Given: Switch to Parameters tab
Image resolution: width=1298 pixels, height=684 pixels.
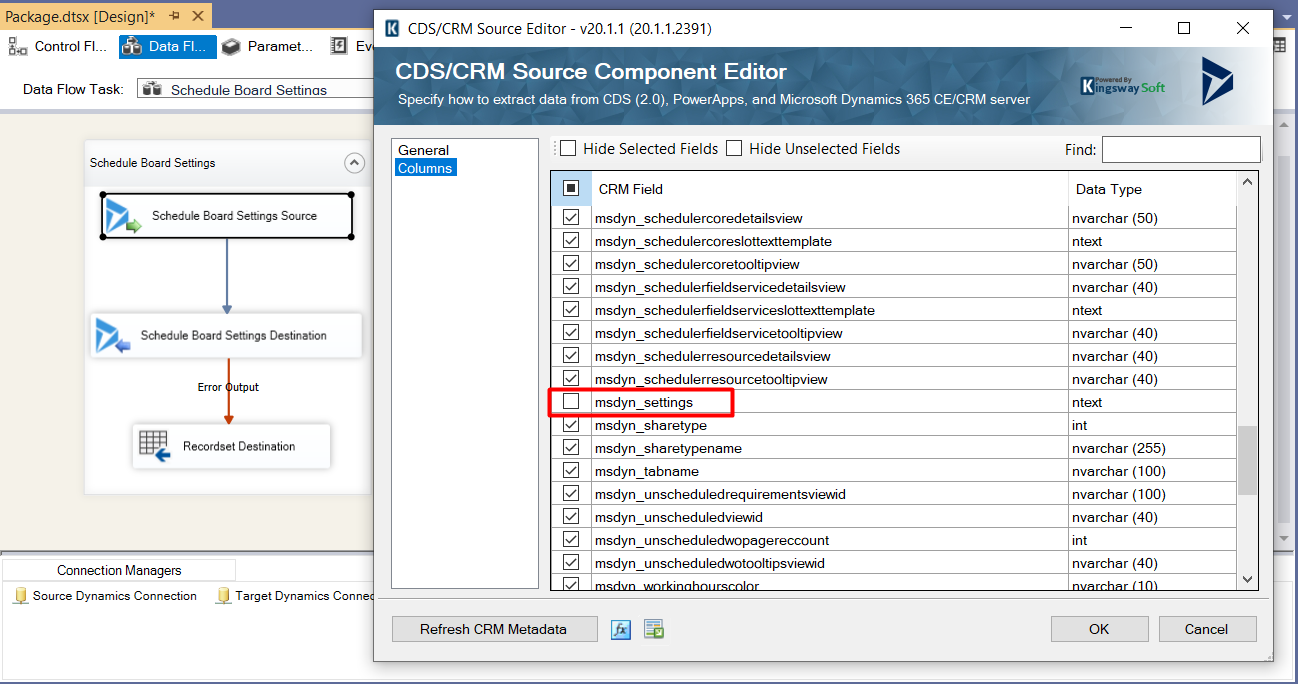Looking at the screenshot, I should tap(268, 46).
